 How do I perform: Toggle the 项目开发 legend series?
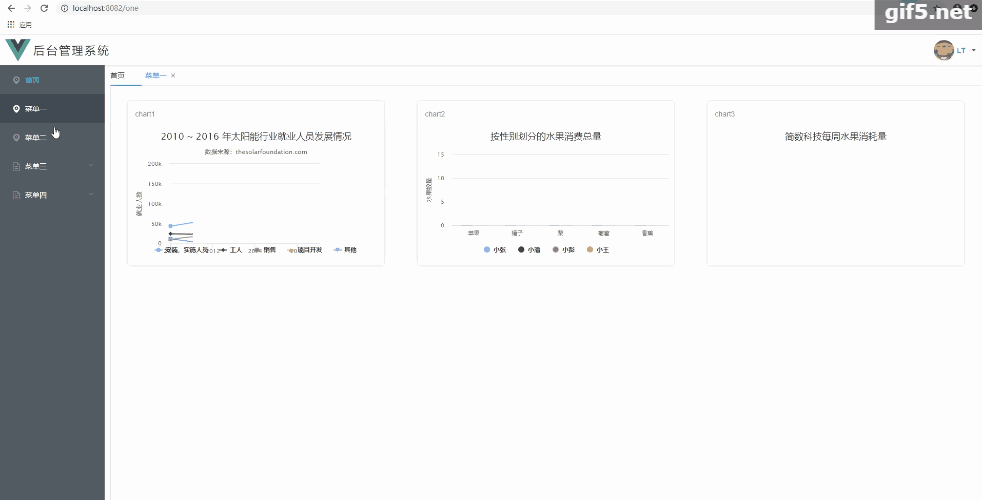pos(305,249)
